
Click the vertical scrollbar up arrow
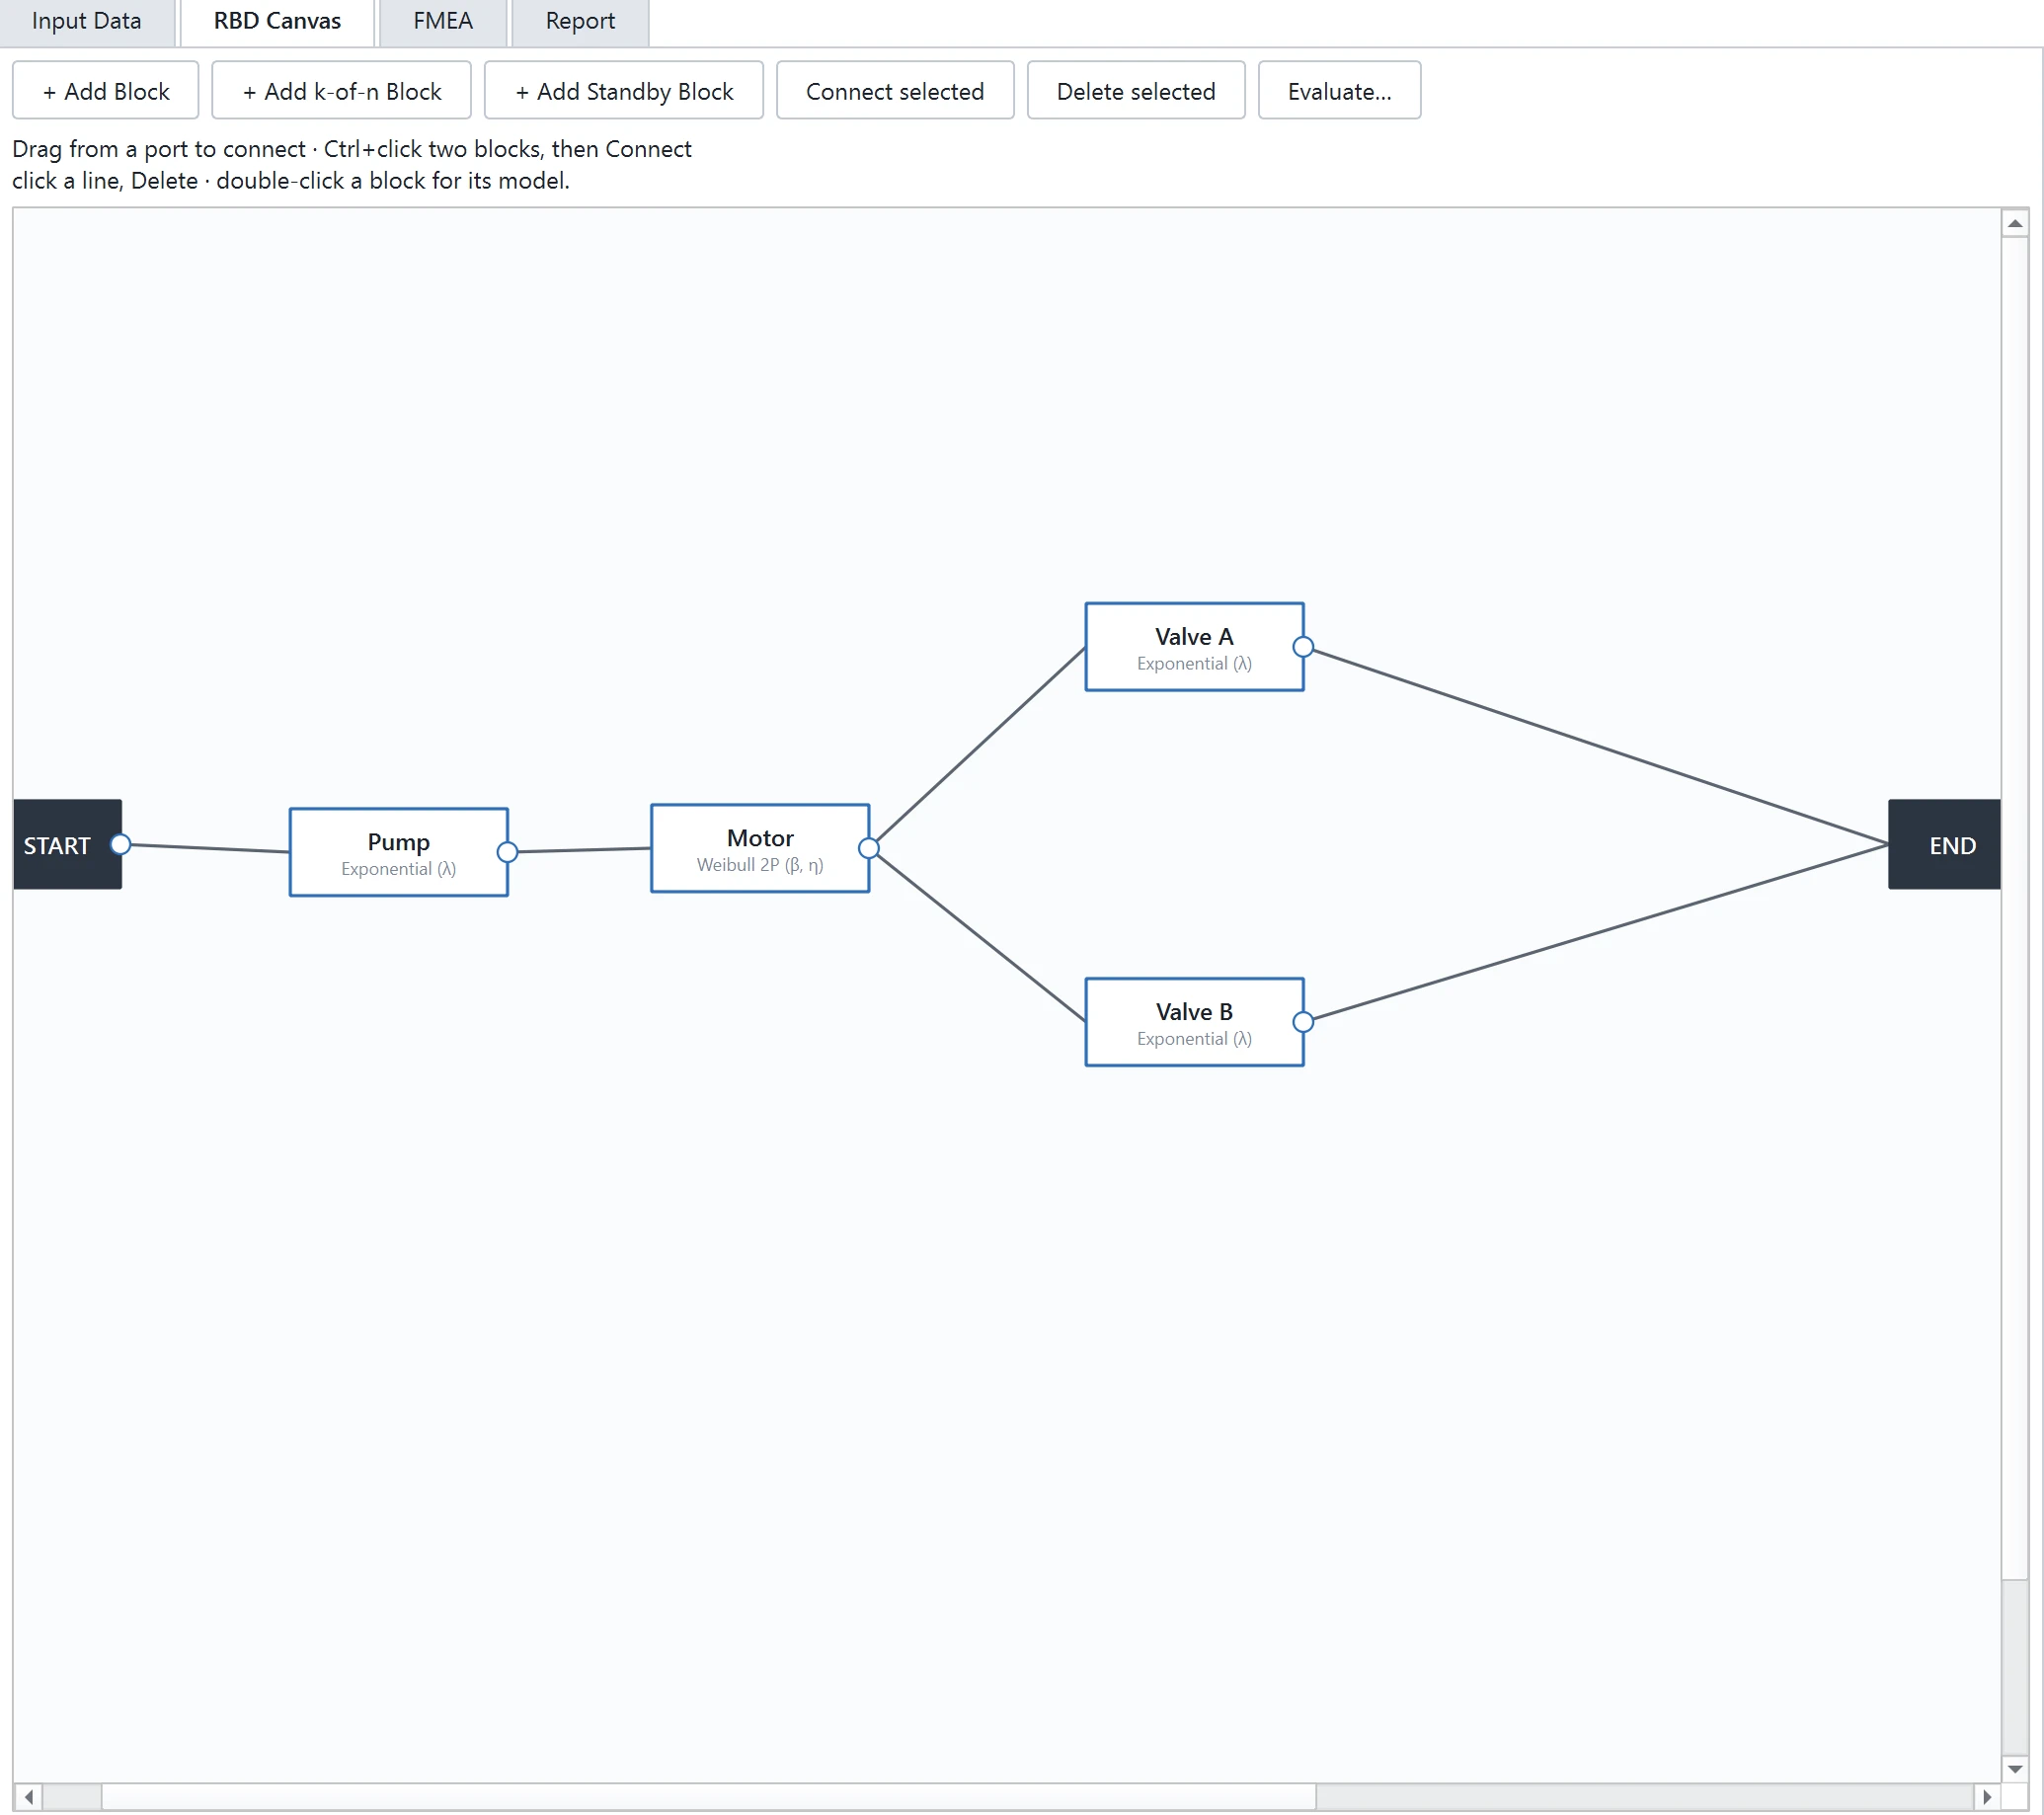2014,223
